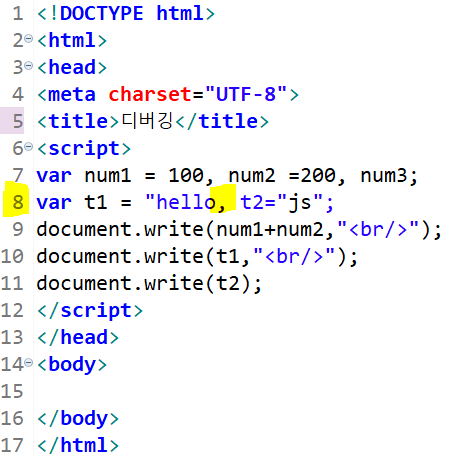Click the "<br/>" string on line 10
This screenshot has width=453, height=456.
pyautogui.click(x=294, y=256)
